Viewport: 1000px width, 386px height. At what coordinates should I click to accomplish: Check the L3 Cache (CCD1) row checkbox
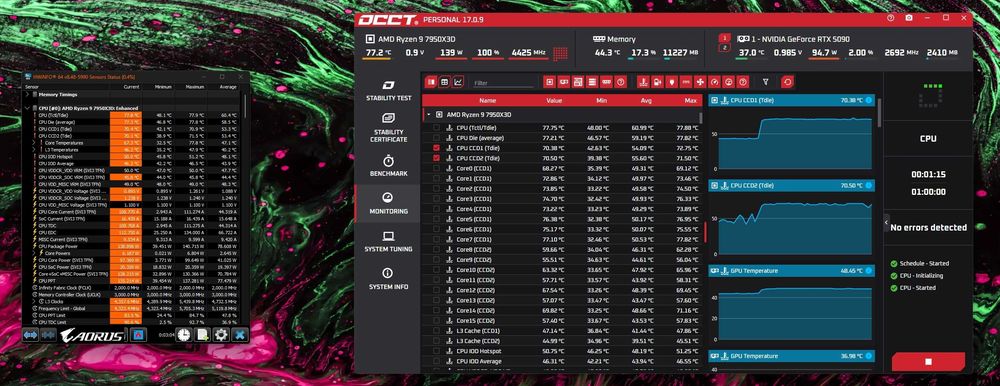pos(436,331)
